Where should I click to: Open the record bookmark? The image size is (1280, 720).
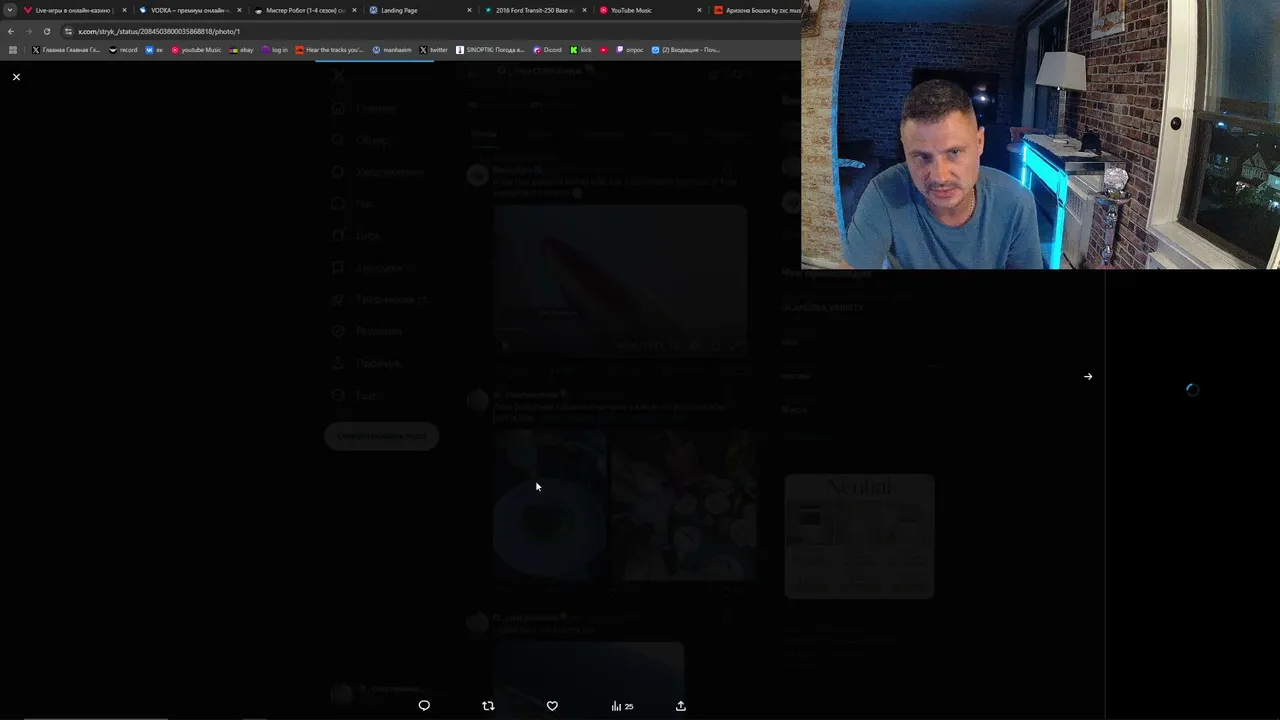click(123, 49)
